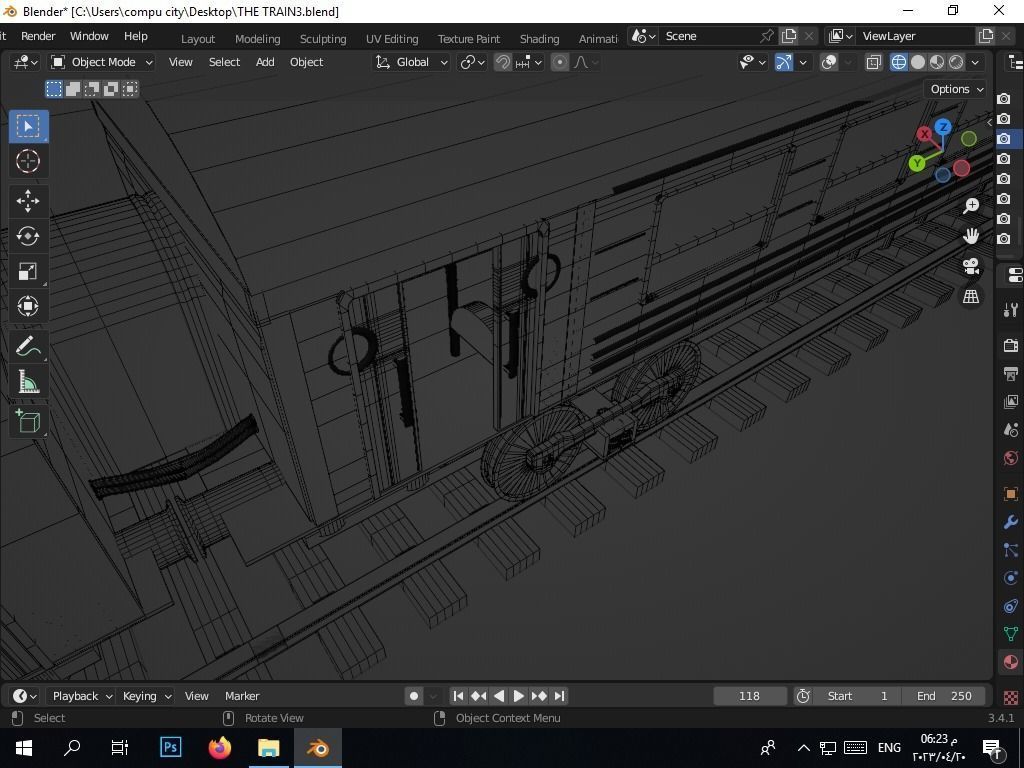The width and height of the screenshot is (1024, 768).
Task: Open the World properties tab
Action: (1010, 458)
